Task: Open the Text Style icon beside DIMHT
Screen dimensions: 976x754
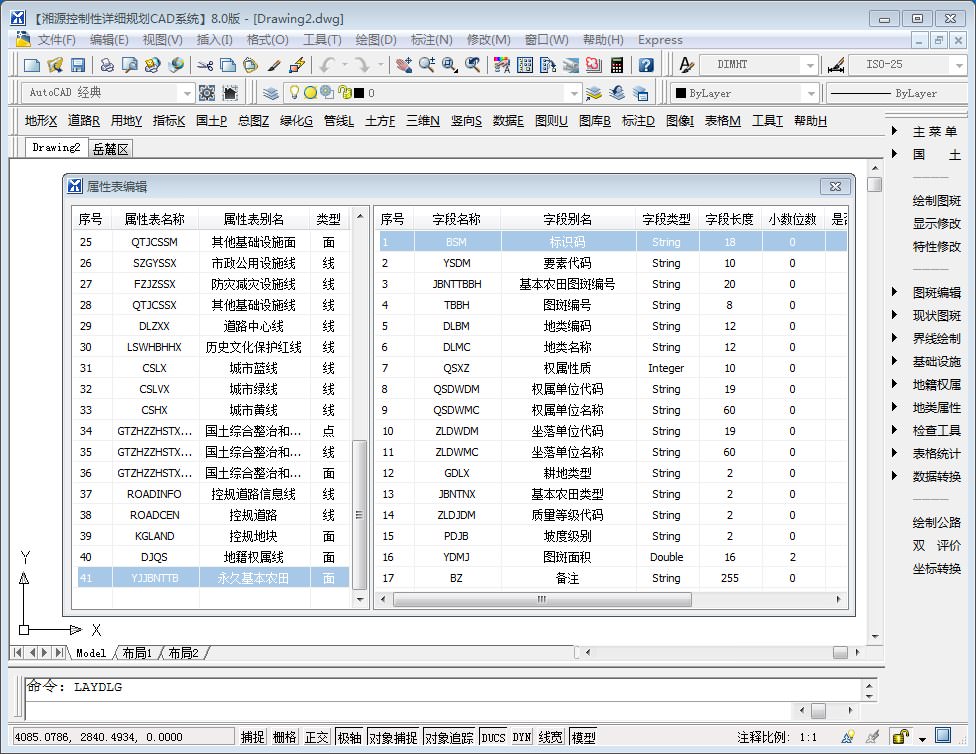Action: coord(686,65)
